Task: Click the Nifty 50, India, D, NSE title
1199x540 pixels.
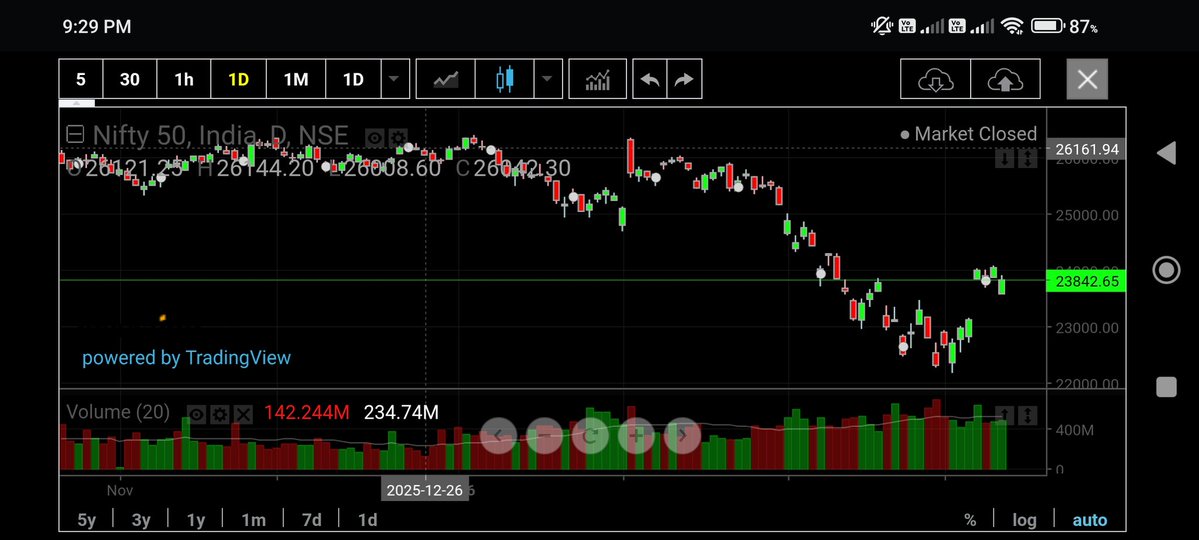Action: click(220, 135)
